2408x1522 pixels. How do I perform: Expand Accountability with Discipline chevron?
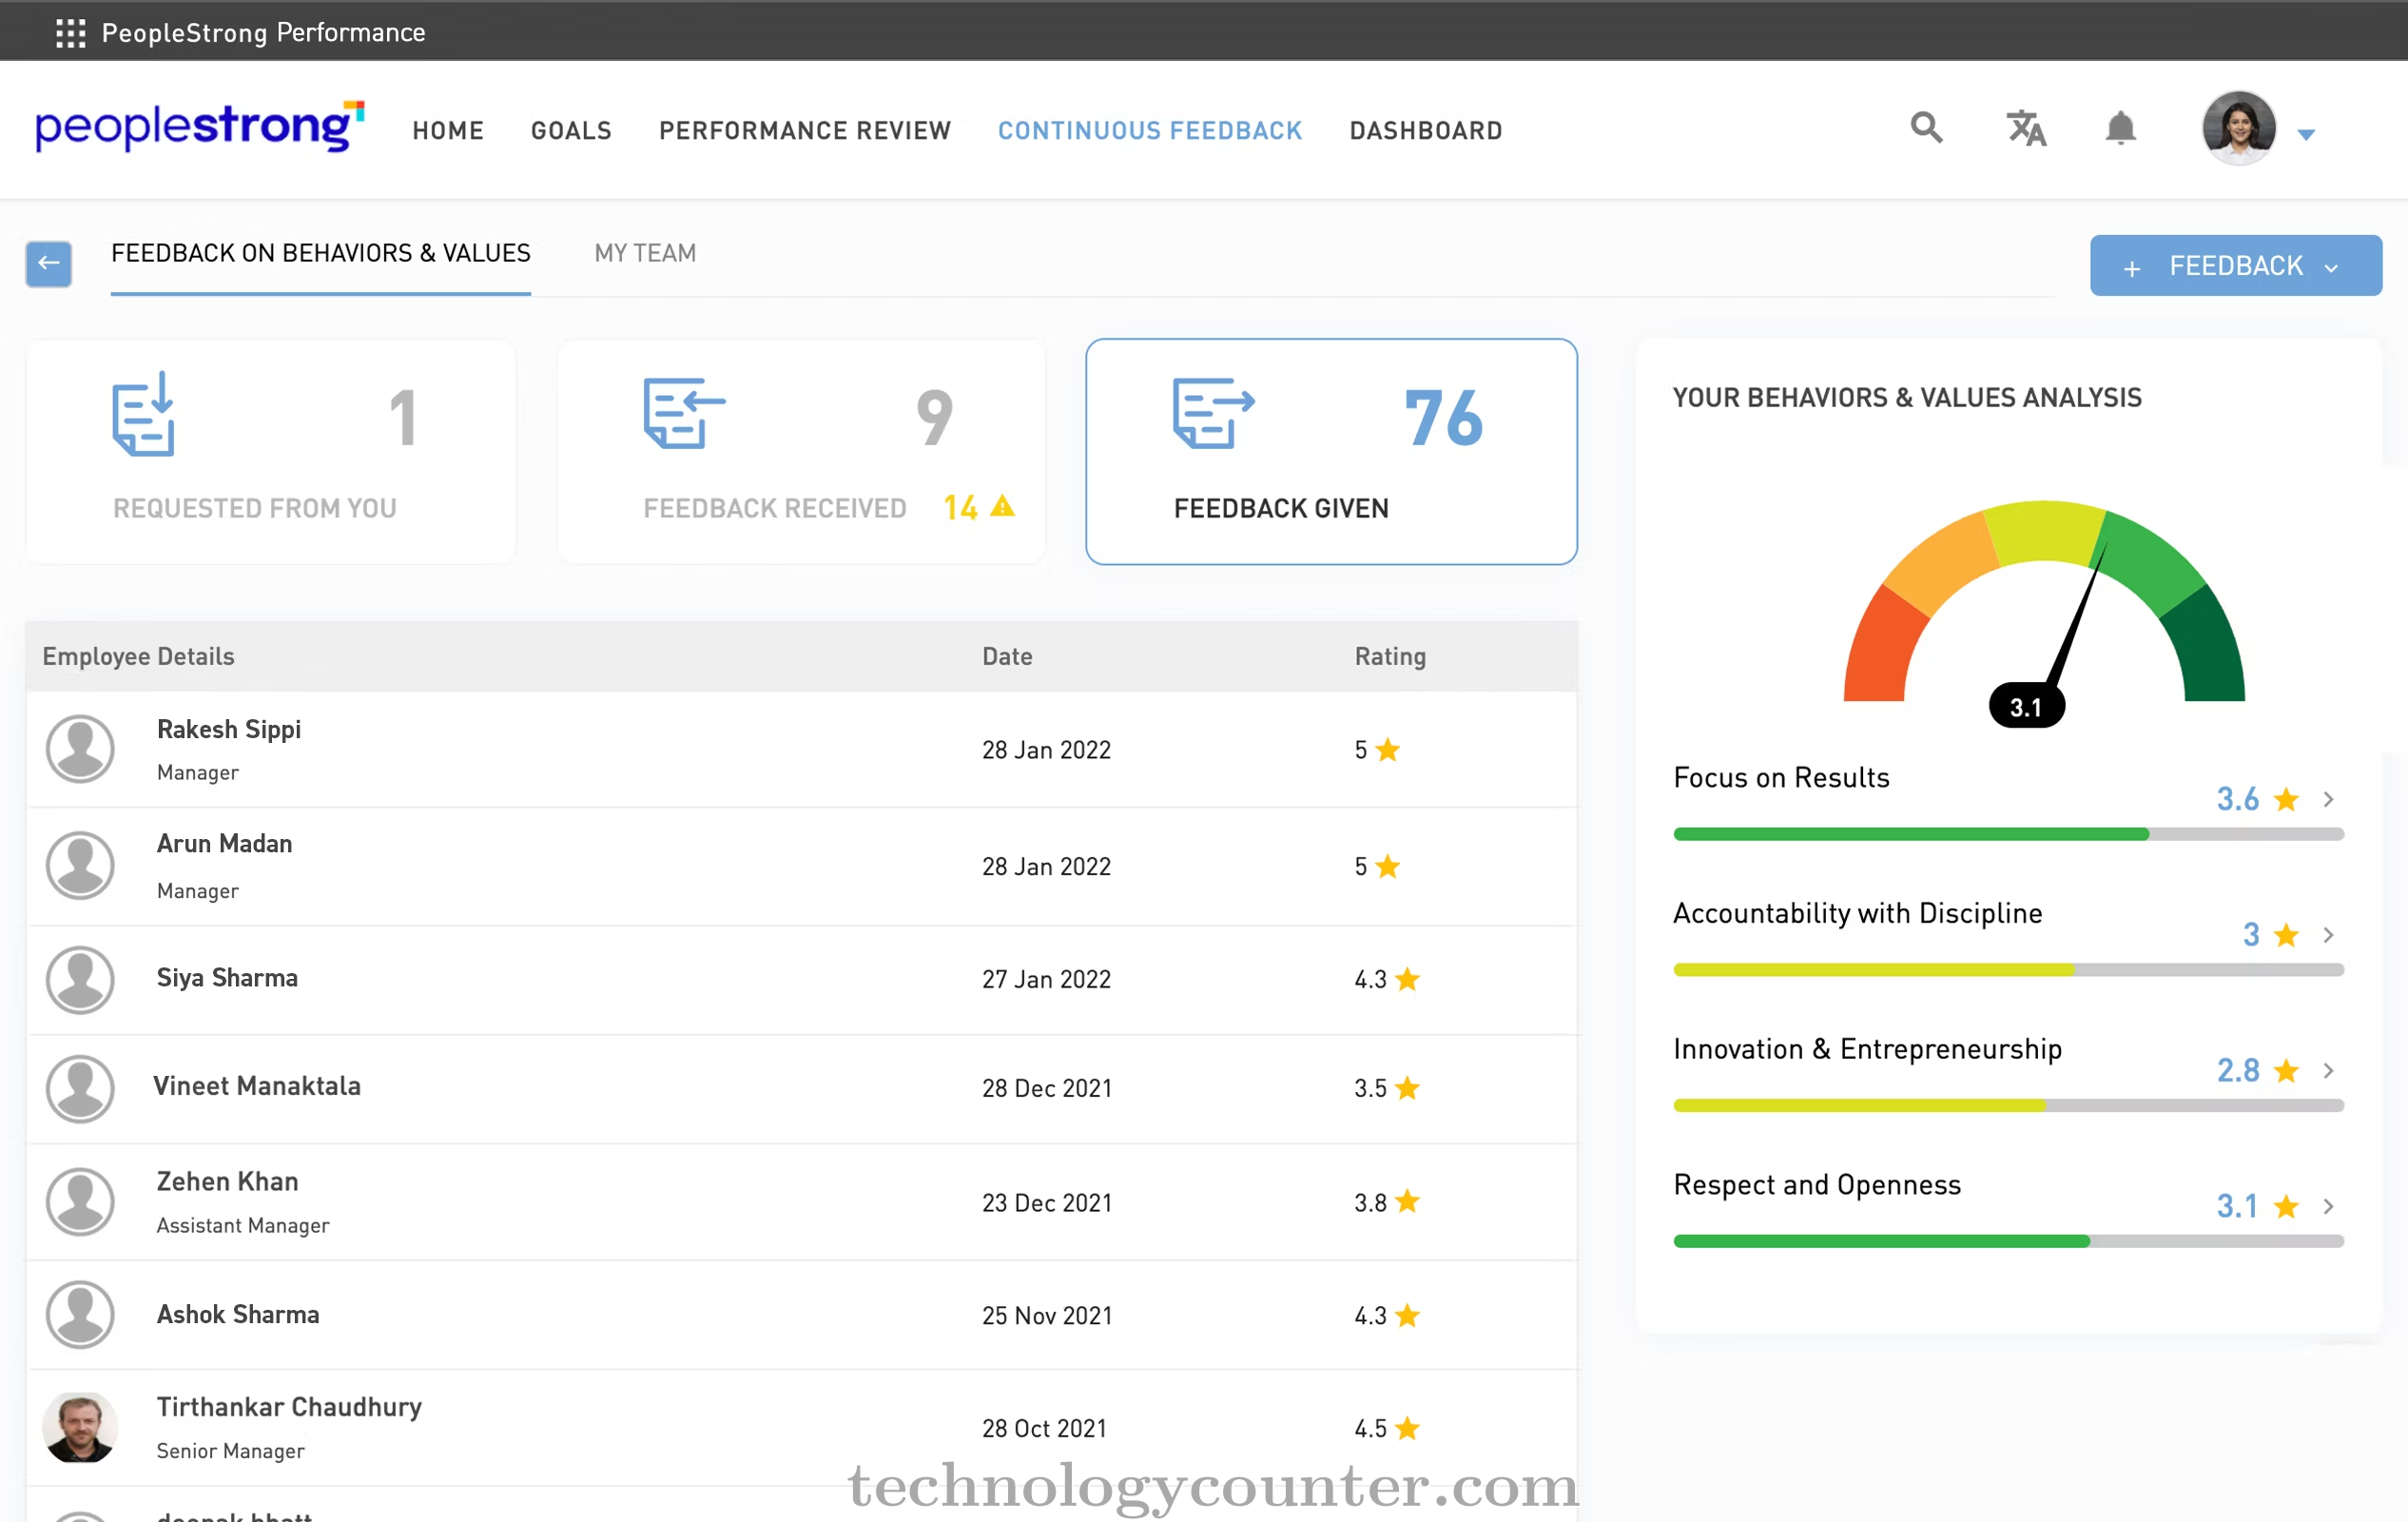tap(2328, 934)
